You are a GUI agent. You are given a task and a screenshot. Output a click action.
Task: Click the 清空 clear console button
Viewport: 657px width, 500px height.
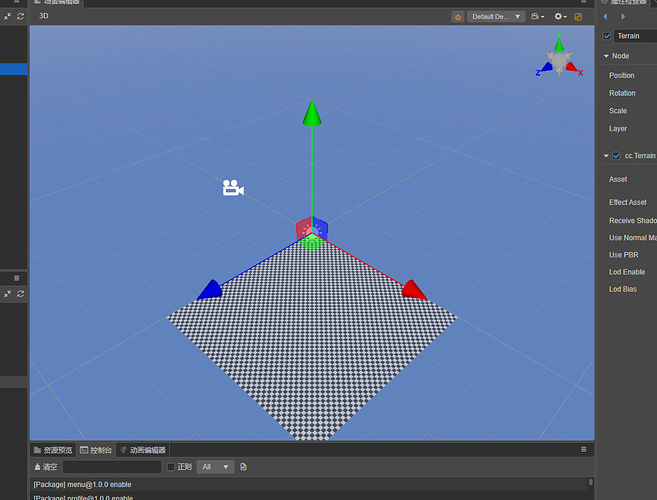(46, 466)
